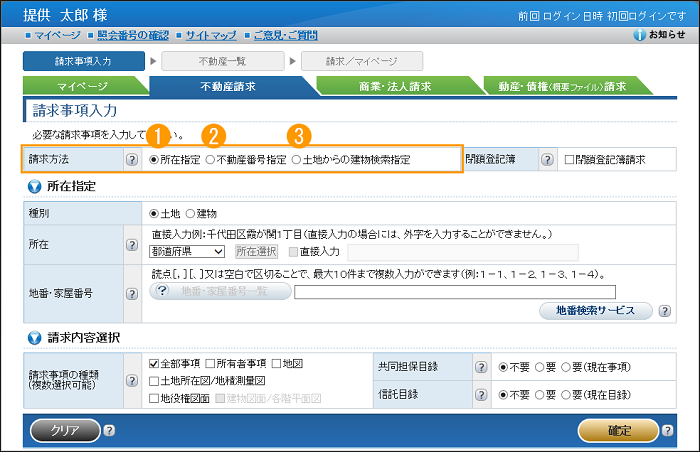Enable 直接入力 checkbox
700x452 pixels.
point(293,252)
